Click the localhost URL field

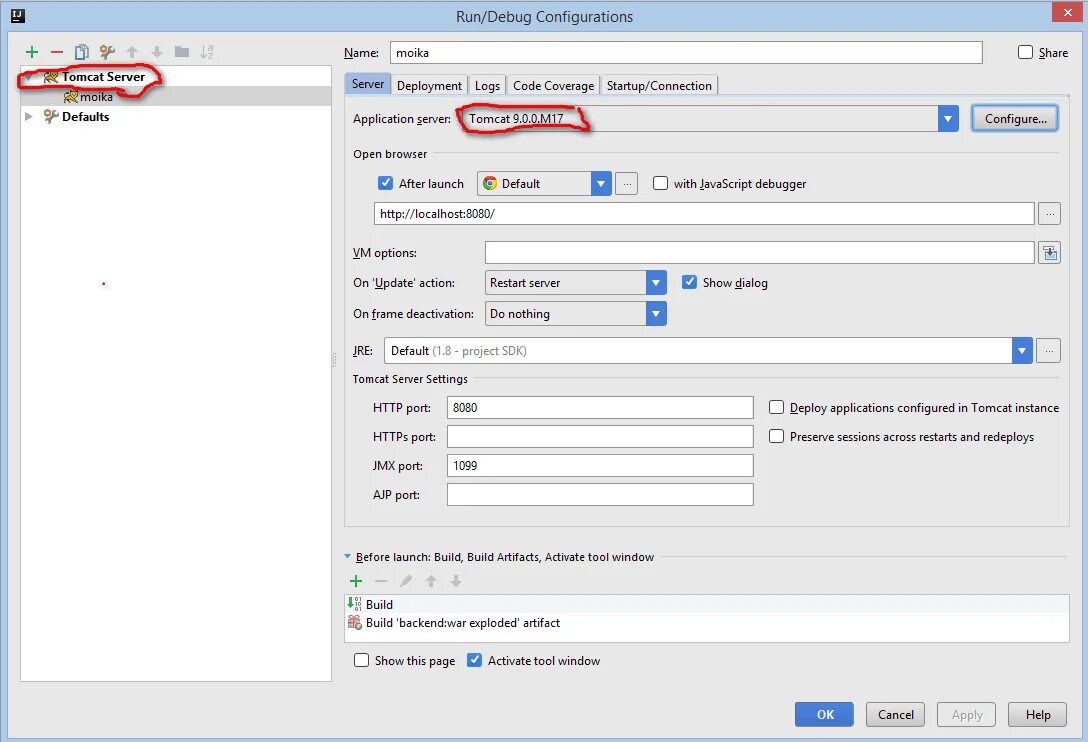[704, 214]
